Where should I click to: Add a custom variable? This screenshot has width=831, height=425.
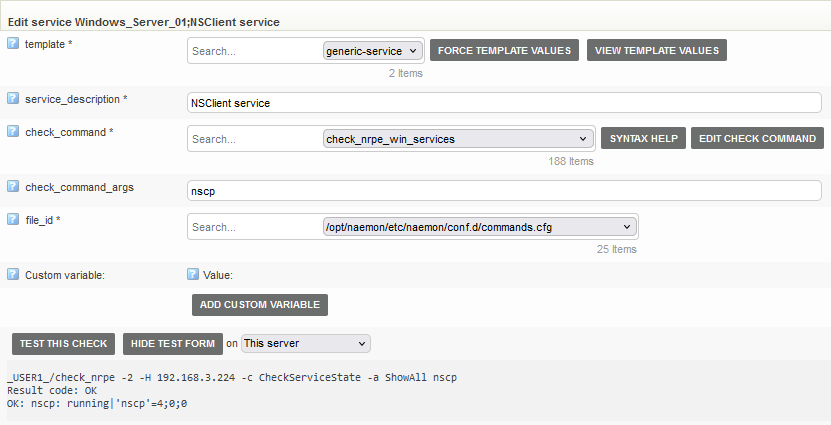pos(259,304)
